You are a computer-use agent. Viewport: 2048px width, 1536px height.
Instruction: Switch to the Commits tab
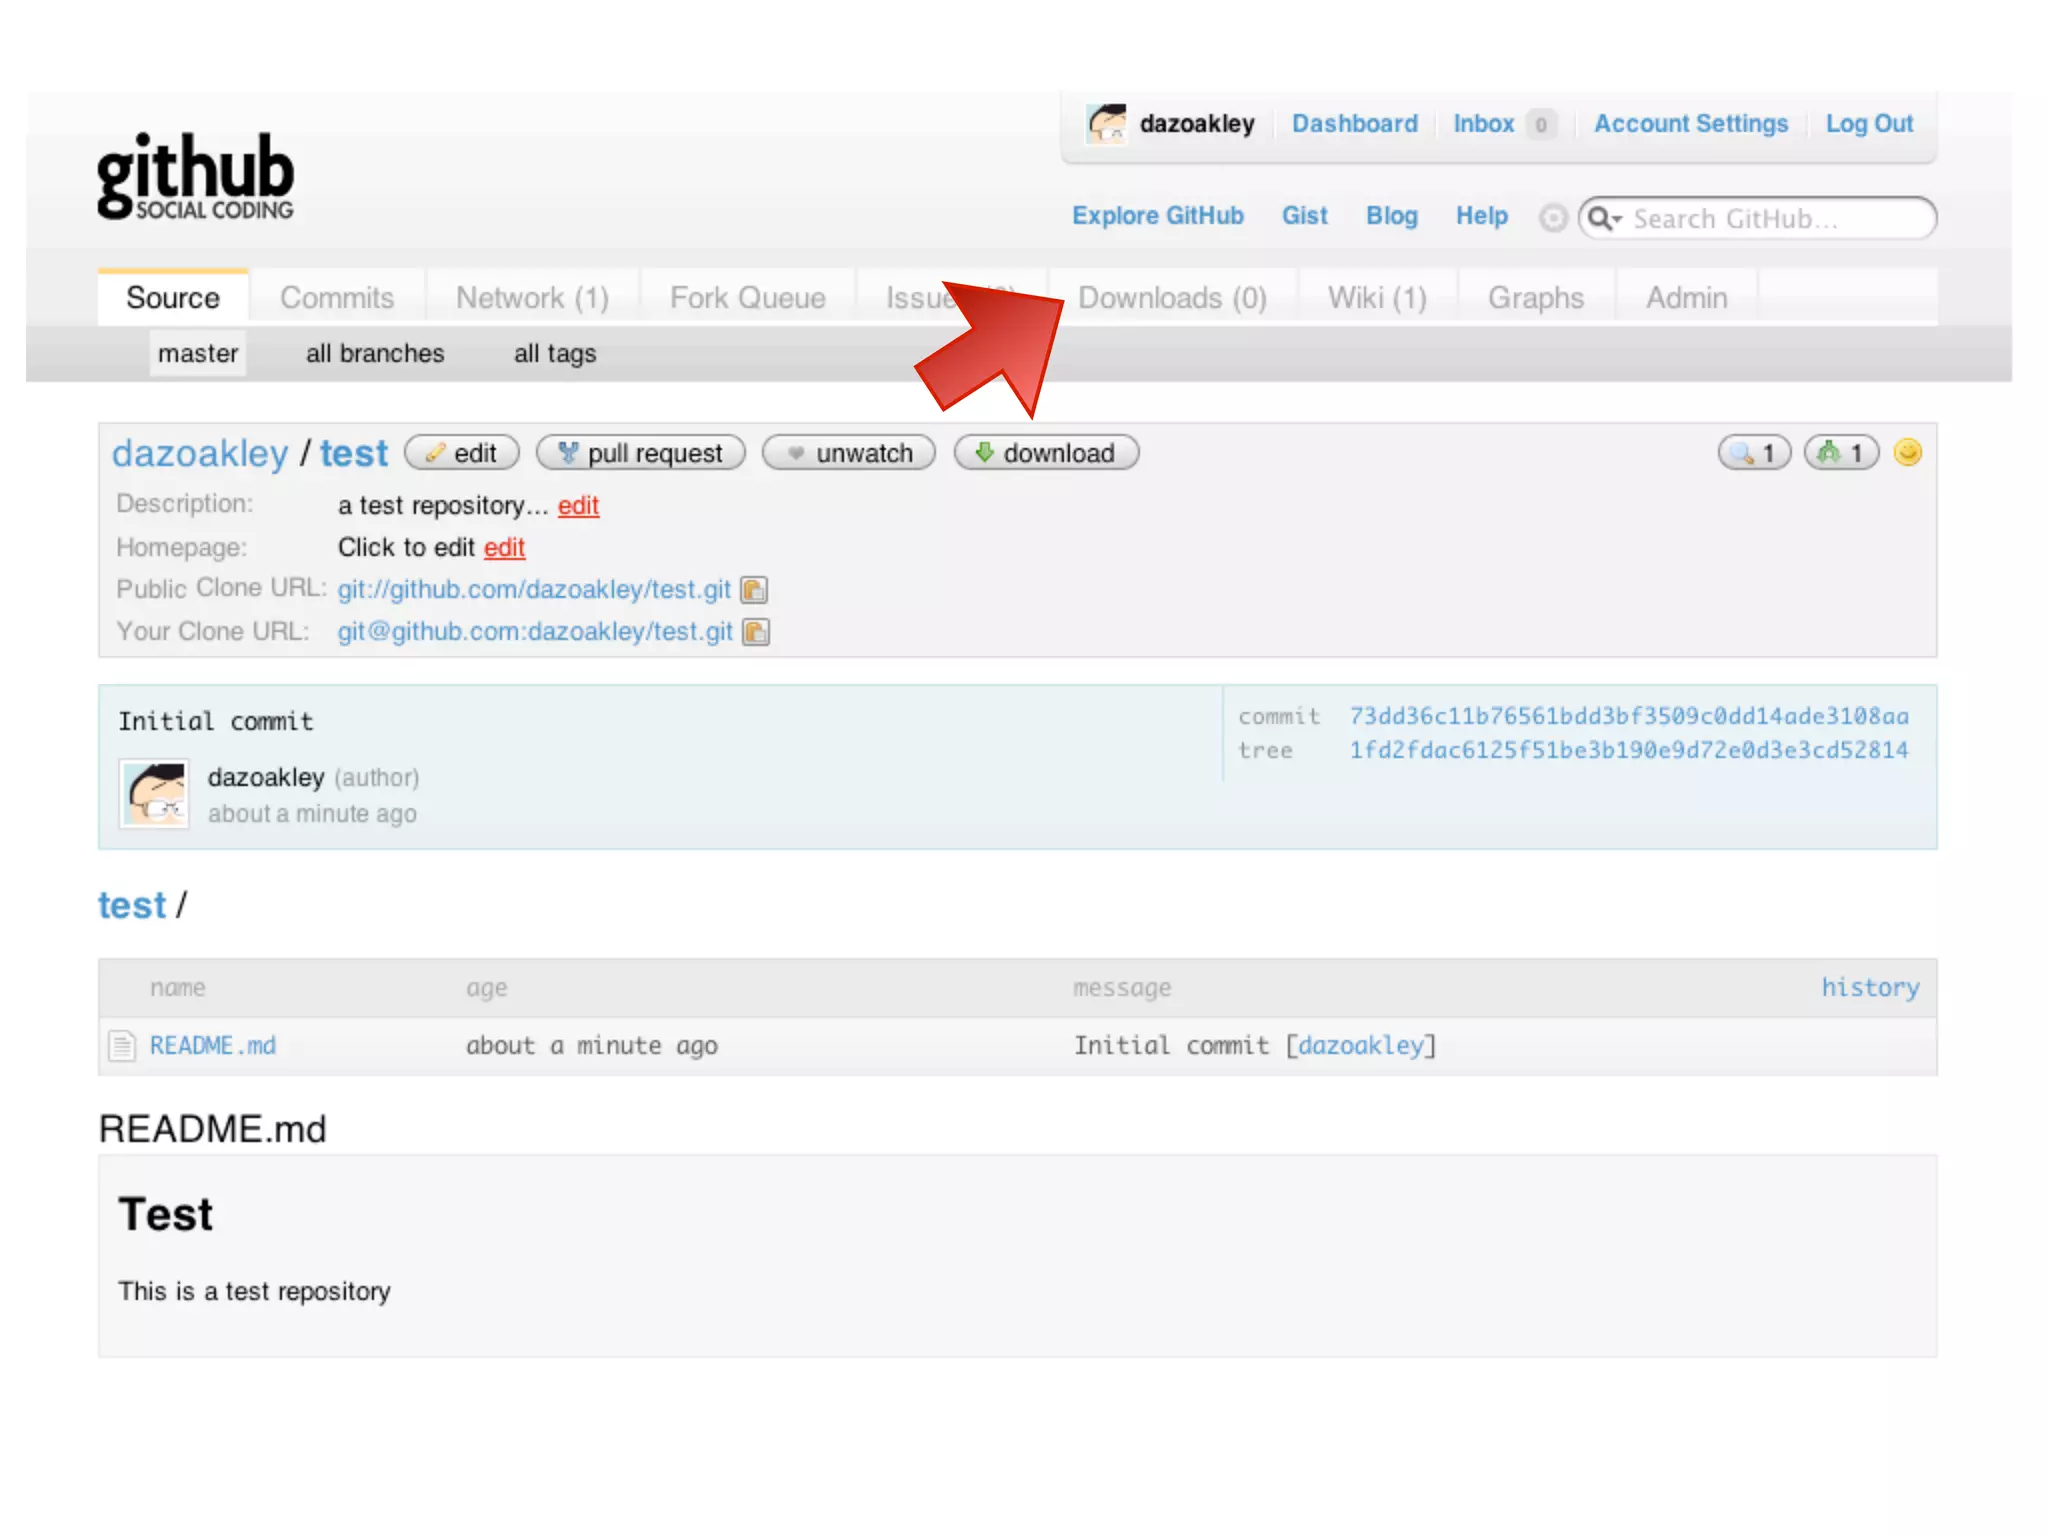[337, 298]
